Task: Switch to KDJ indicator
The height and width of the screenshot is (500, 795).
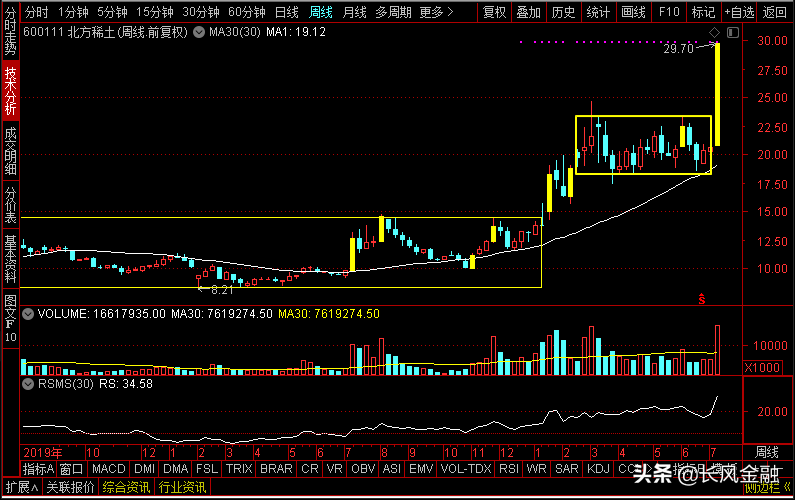Action: click(x=598, y=469)
